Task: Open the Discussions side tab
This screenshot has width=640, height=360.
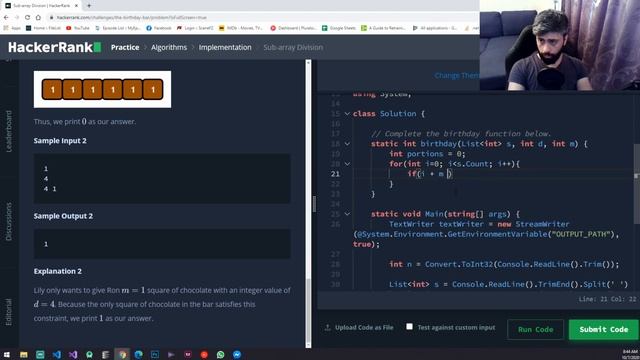Action: [9, 221]
